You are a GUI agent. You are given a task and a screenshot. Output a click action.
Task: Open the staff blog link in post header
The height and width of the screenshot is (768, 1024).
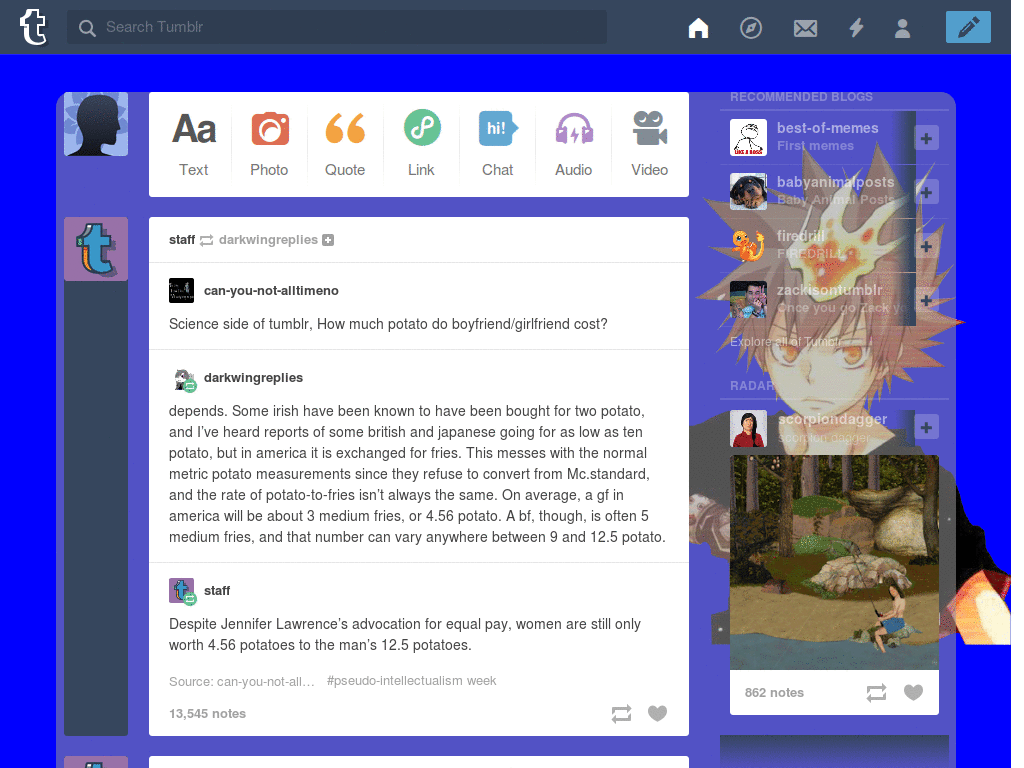point(182,240)
